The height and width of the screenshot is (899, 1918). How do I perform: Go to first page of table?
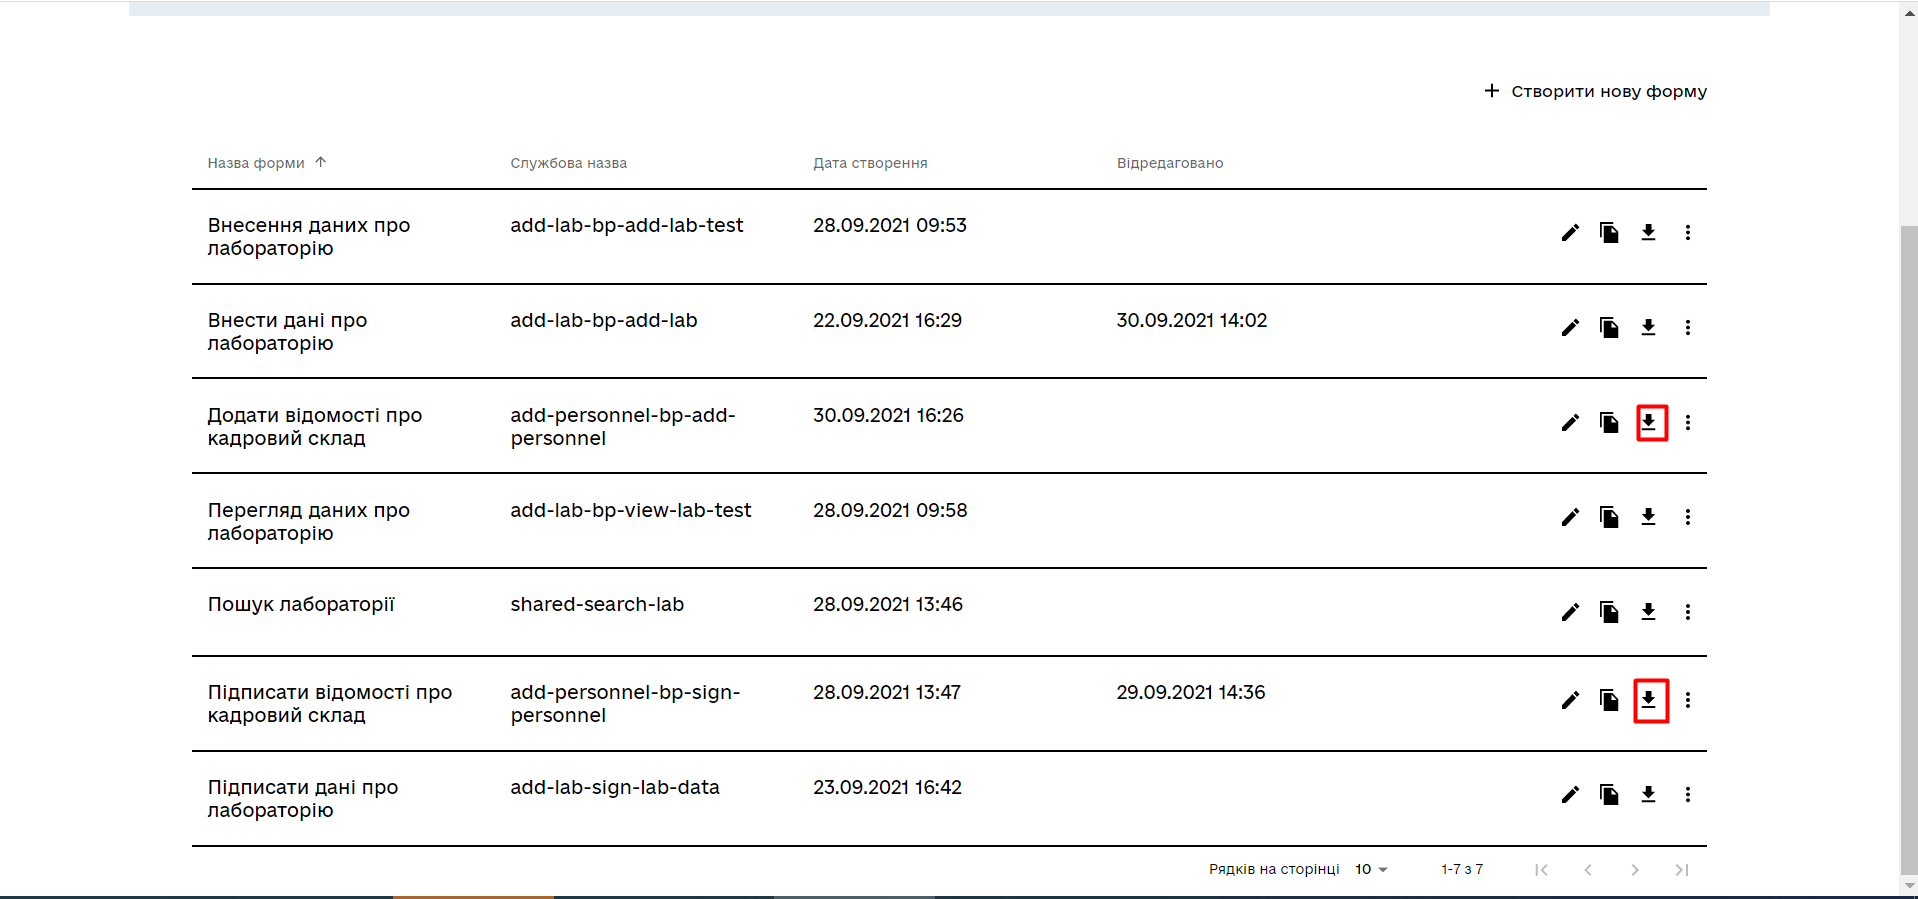tap(1541, 870)
